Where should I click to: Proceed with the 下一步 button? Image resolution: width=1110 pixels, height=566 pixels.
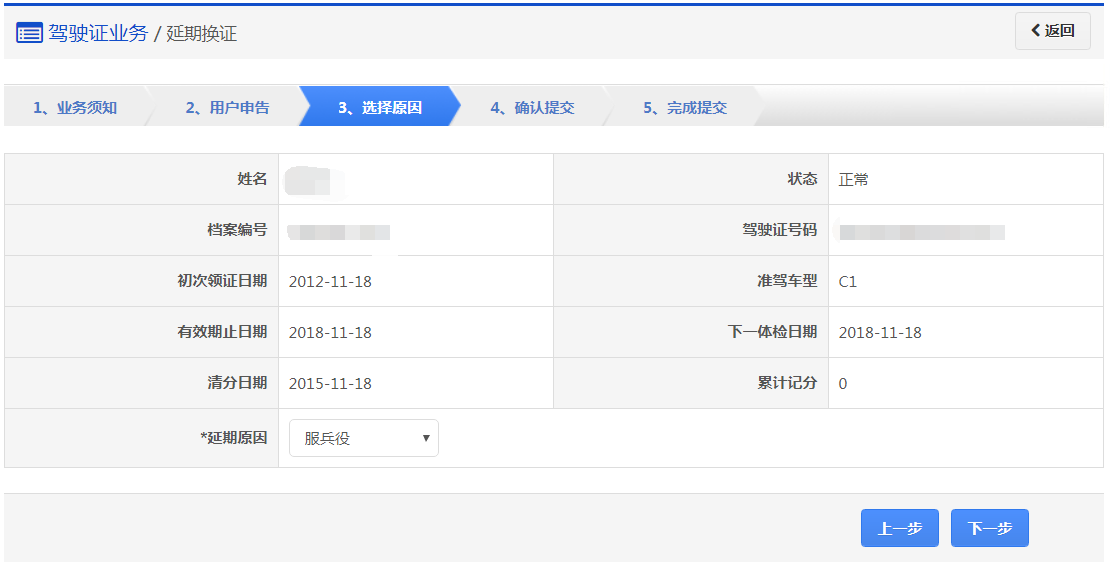pos(989,528)
